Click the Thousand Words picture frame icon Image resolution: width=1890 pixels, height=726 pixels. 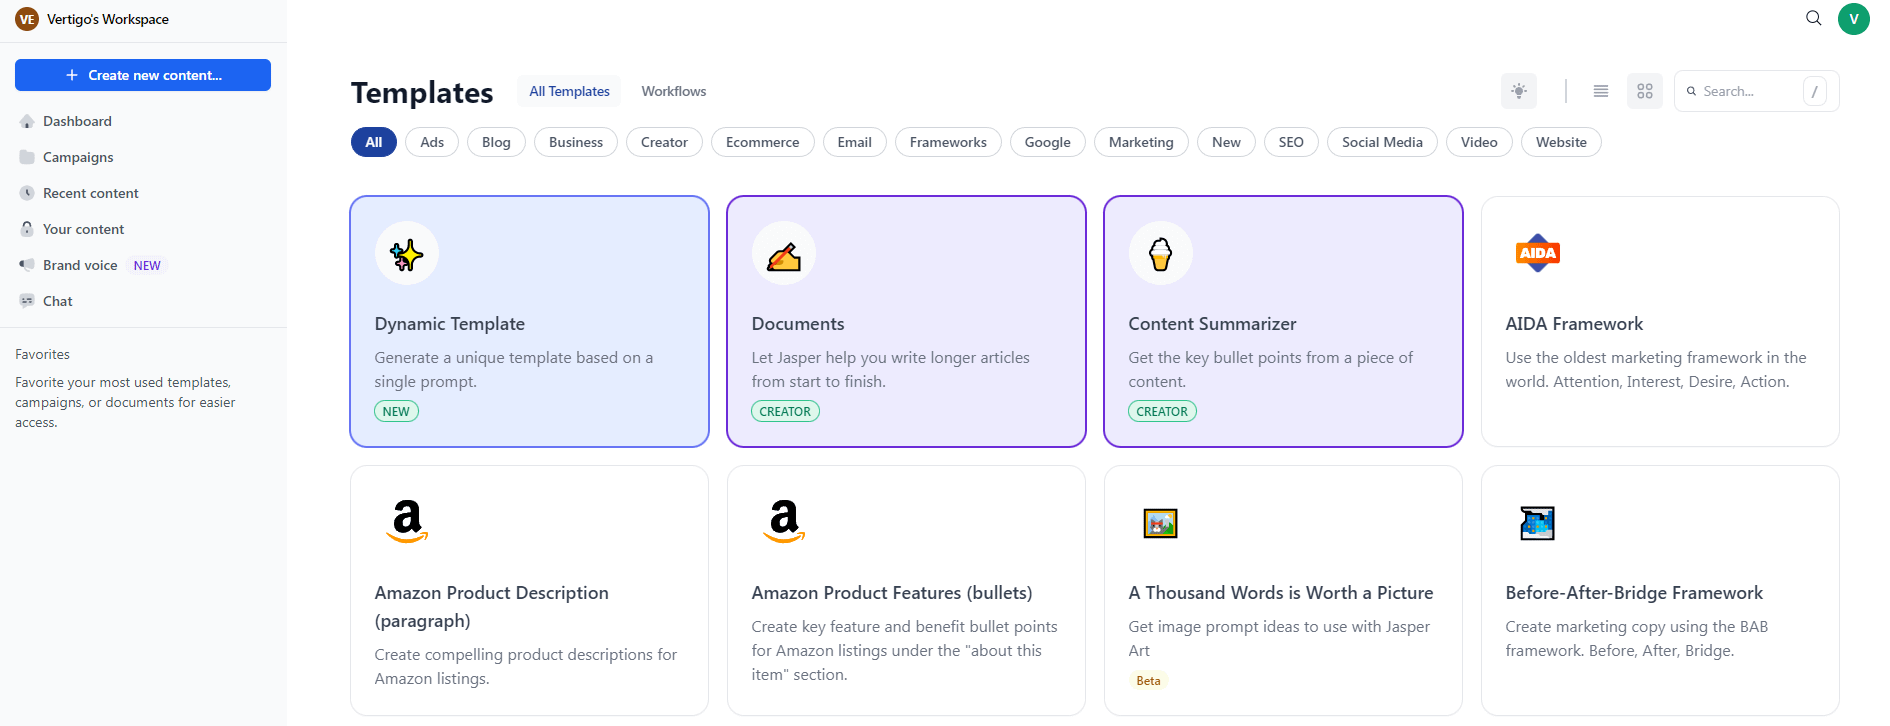1160,523
